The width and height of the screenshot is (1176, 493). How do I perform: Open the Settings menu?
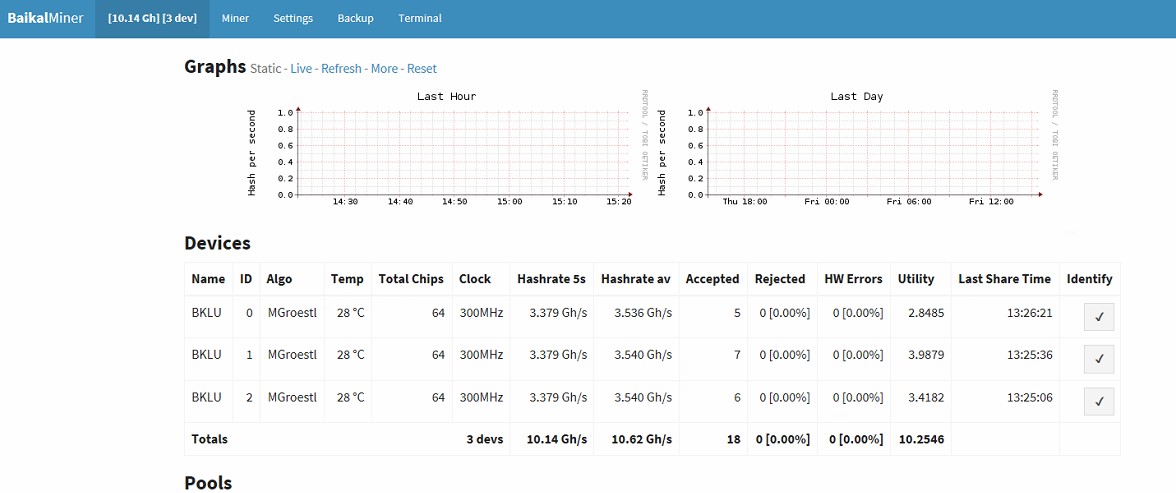[x=293, y=18]
